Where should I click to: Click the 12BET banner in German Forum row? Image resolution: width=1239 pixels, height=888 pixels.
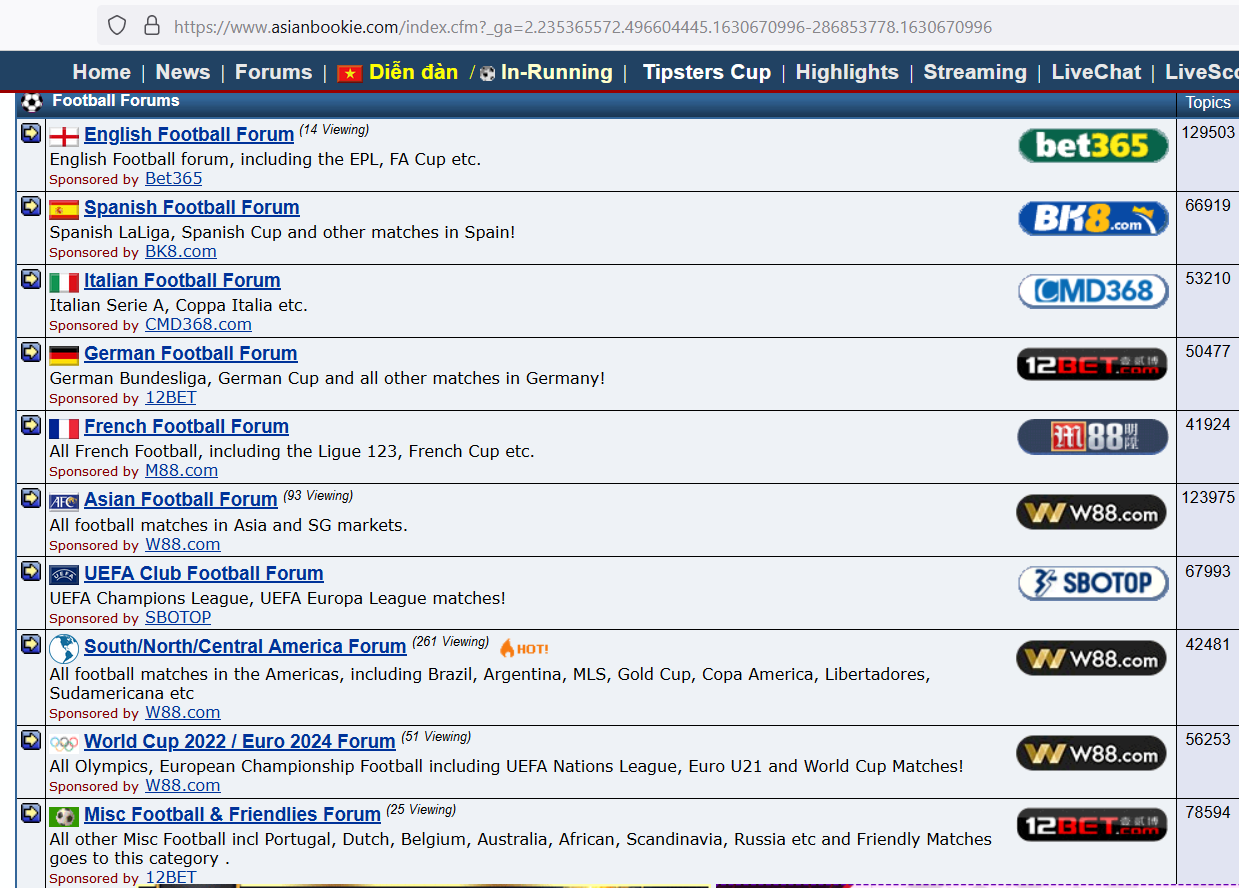click(x=1093, y=364)
